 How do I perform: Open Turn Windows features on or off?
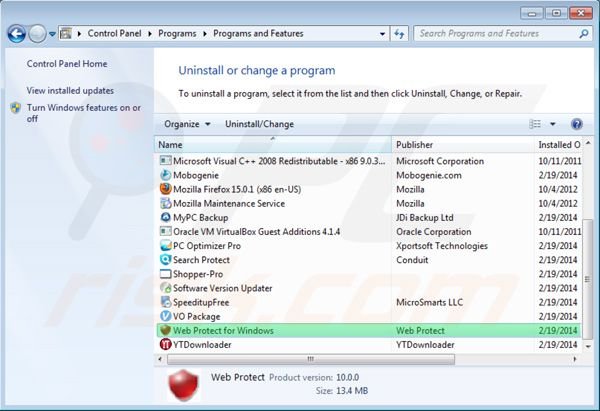(x=84, y=113)
